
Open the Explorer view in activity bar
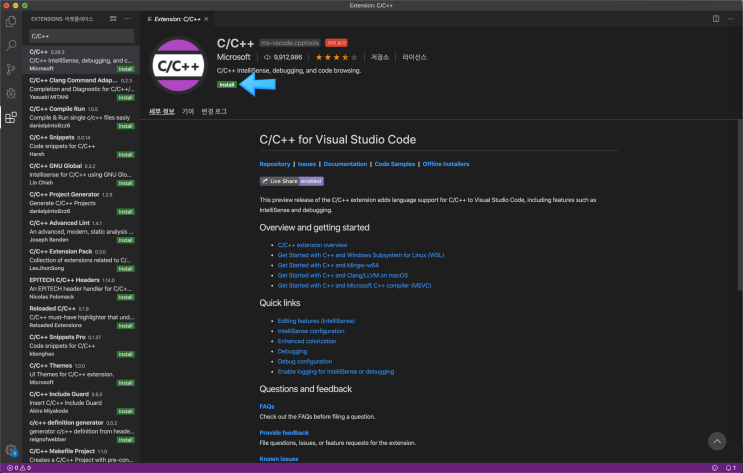[11, 22]
